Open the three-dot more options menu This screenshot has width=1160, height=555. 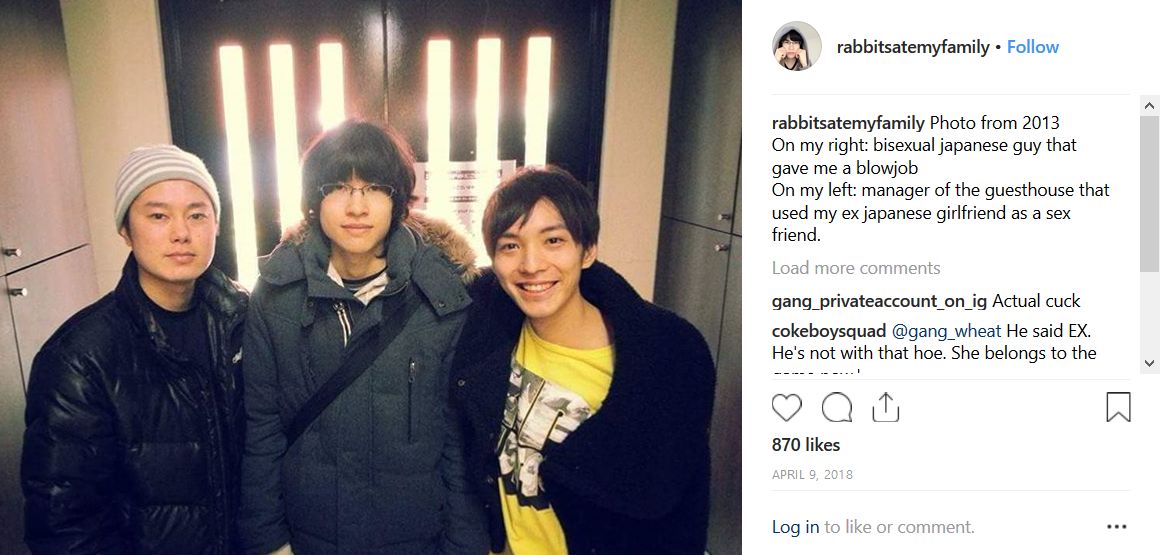coord(1116,527)
